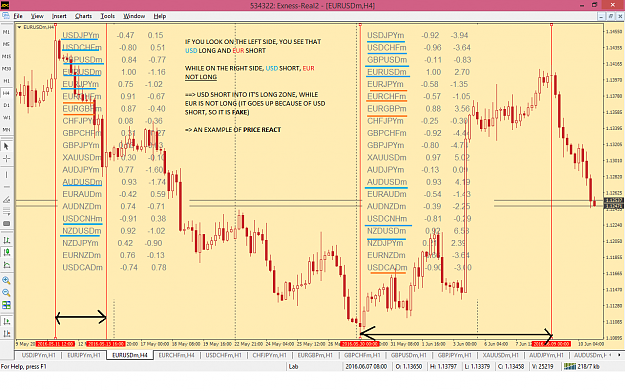
Task: Open the Help menu
Action: tap(160, 16)
